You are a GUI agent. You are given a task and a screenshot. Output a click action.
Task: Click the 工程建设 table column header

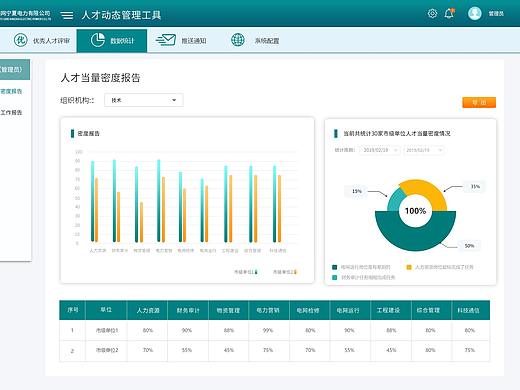pos(390,310)
